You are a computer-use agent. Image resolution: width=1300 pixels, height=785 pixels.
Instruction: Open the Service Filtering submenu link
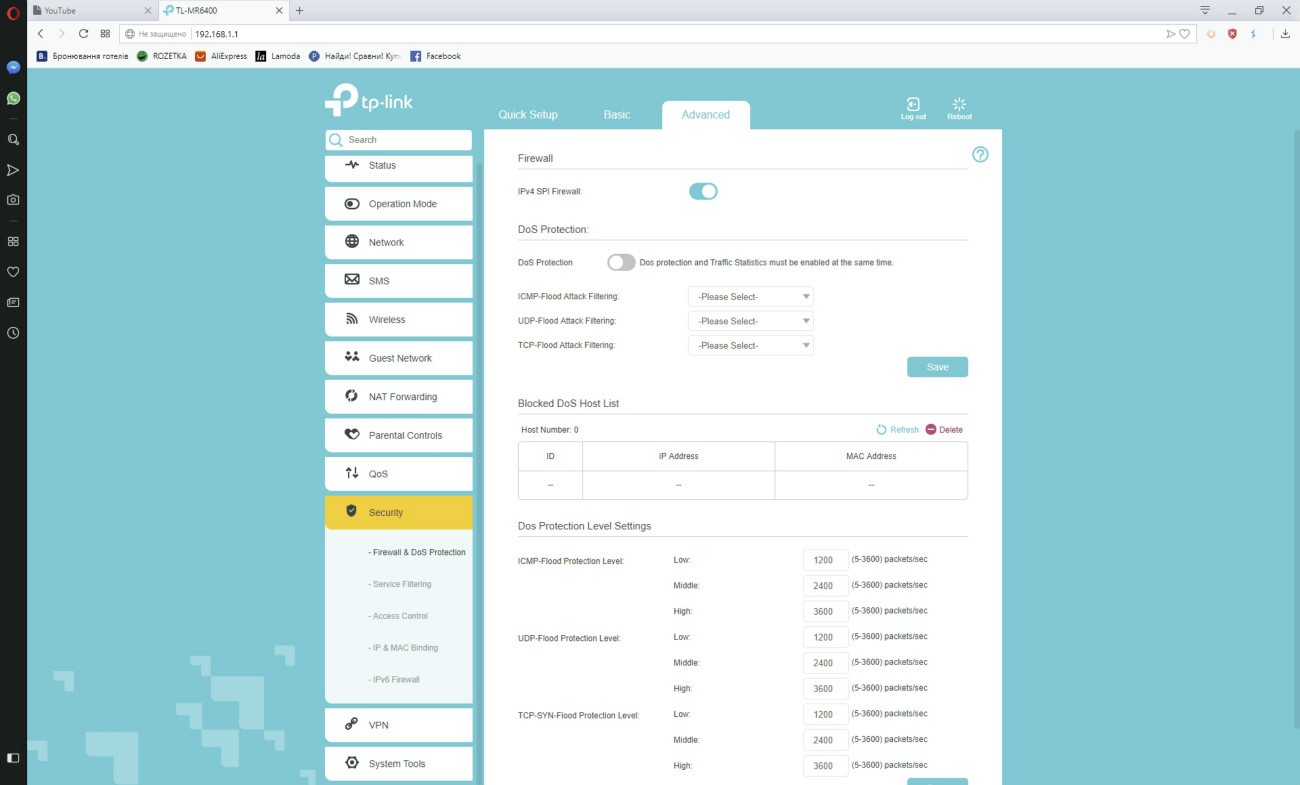401,584
